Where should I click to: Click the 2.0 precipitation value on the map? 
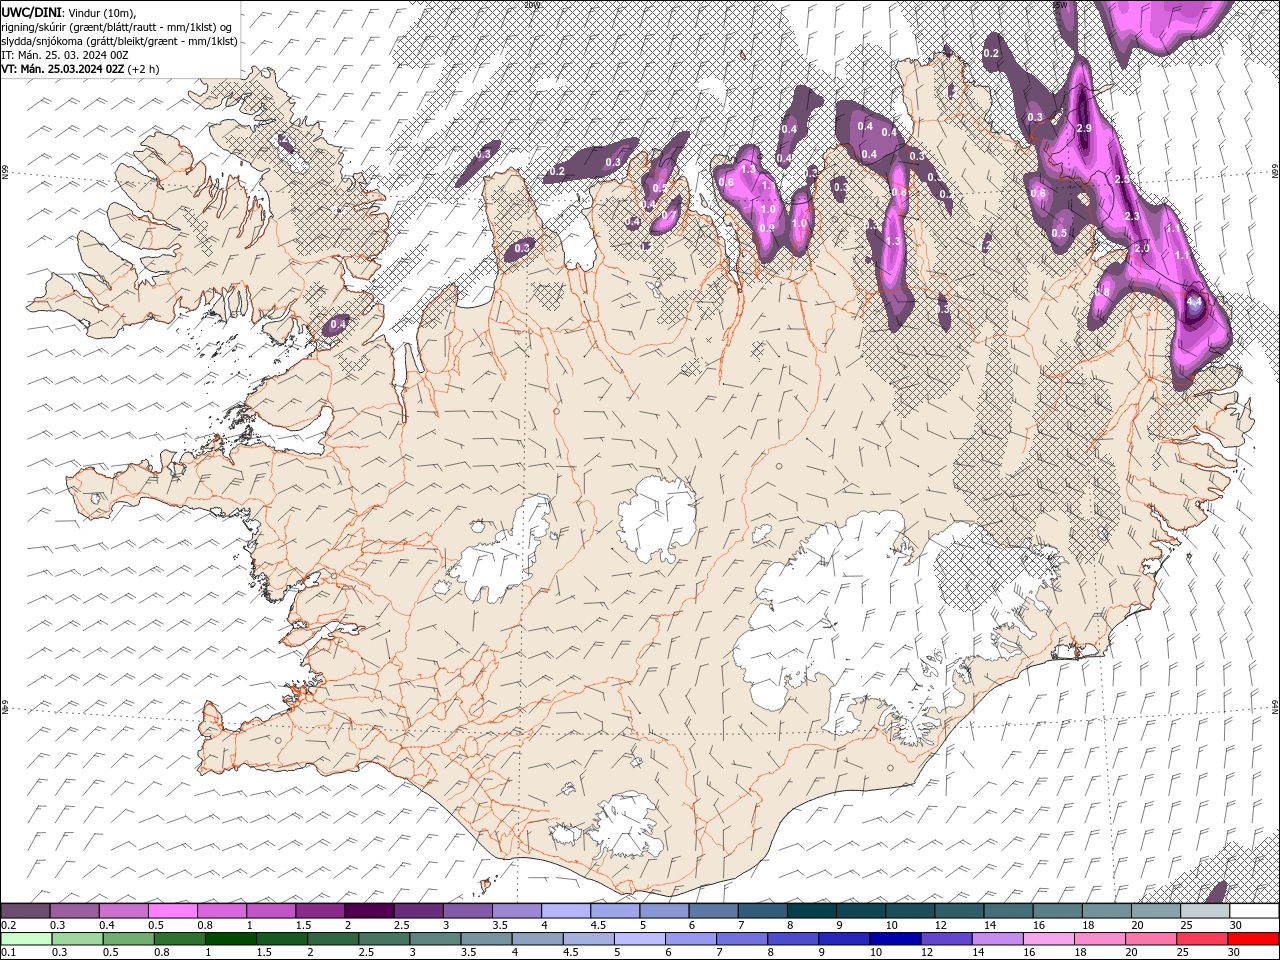pyautogui.click(x=1142, y=247)
